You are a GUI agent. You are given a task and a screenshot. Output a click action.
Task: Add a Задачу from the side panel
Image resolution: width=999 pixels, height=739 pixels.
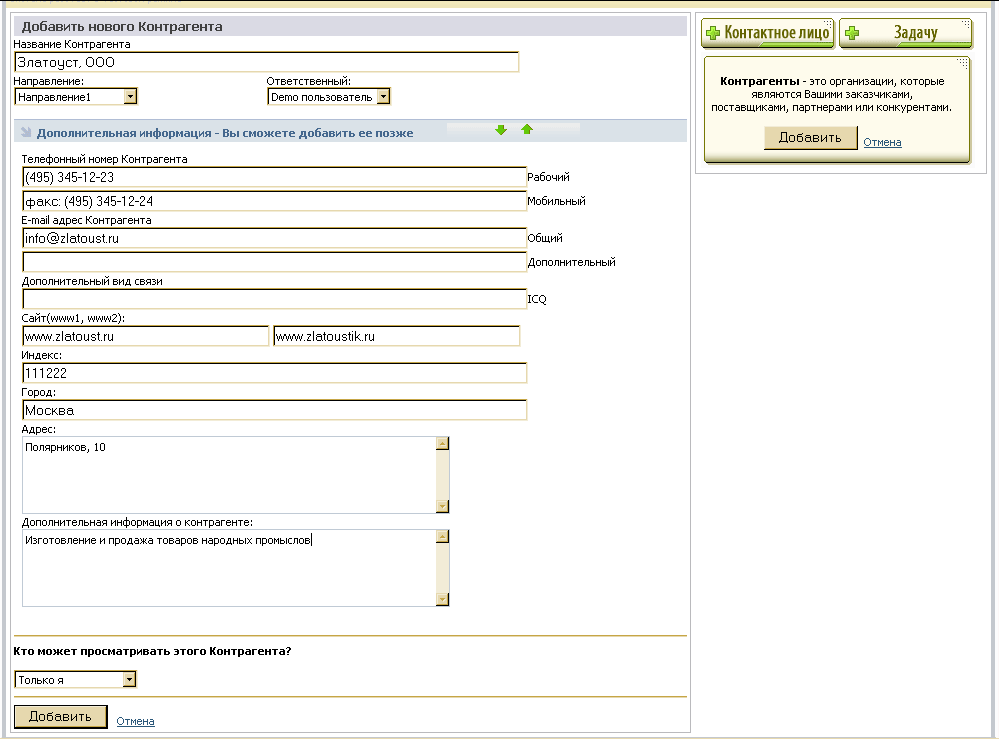pos(905,33)
